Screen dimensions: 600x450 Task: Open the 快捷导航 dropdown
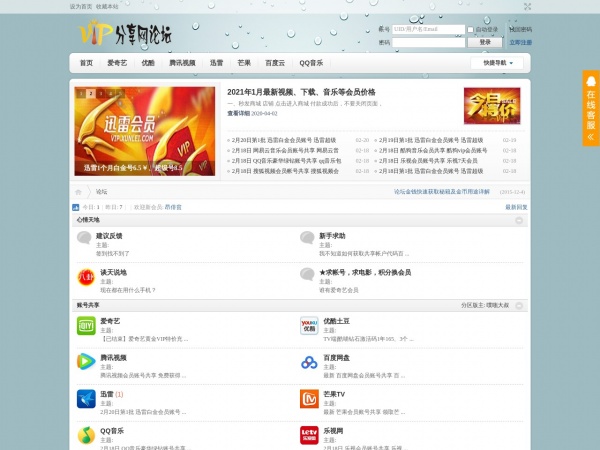(x=497, y=63)
